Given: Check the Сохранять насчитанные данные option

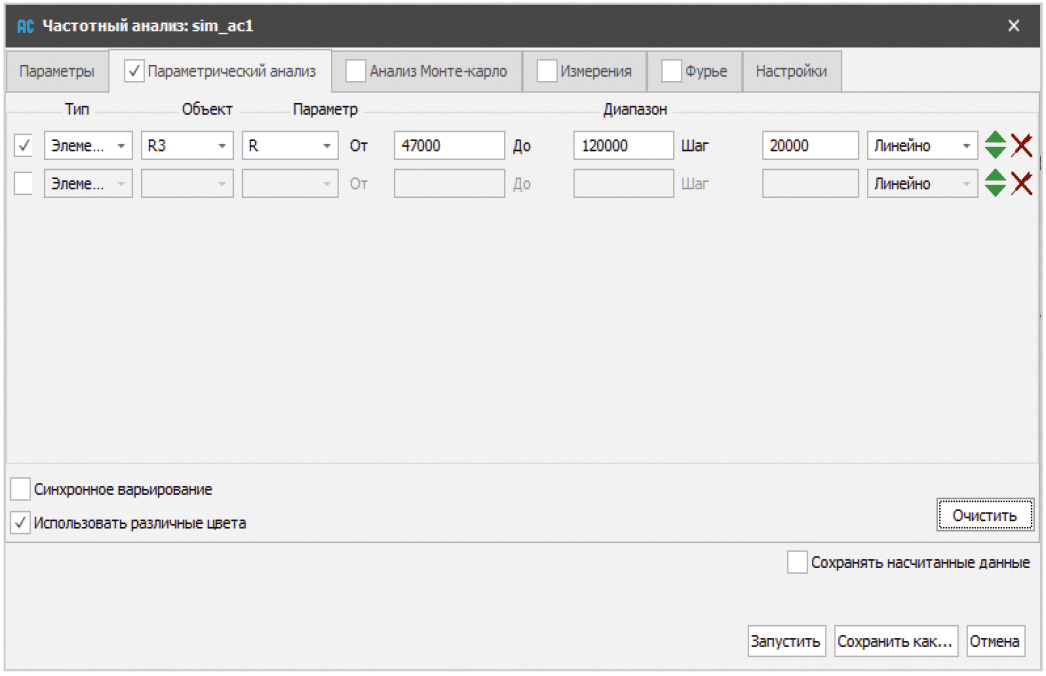Looking at the screenshot, I should (797, 563).
